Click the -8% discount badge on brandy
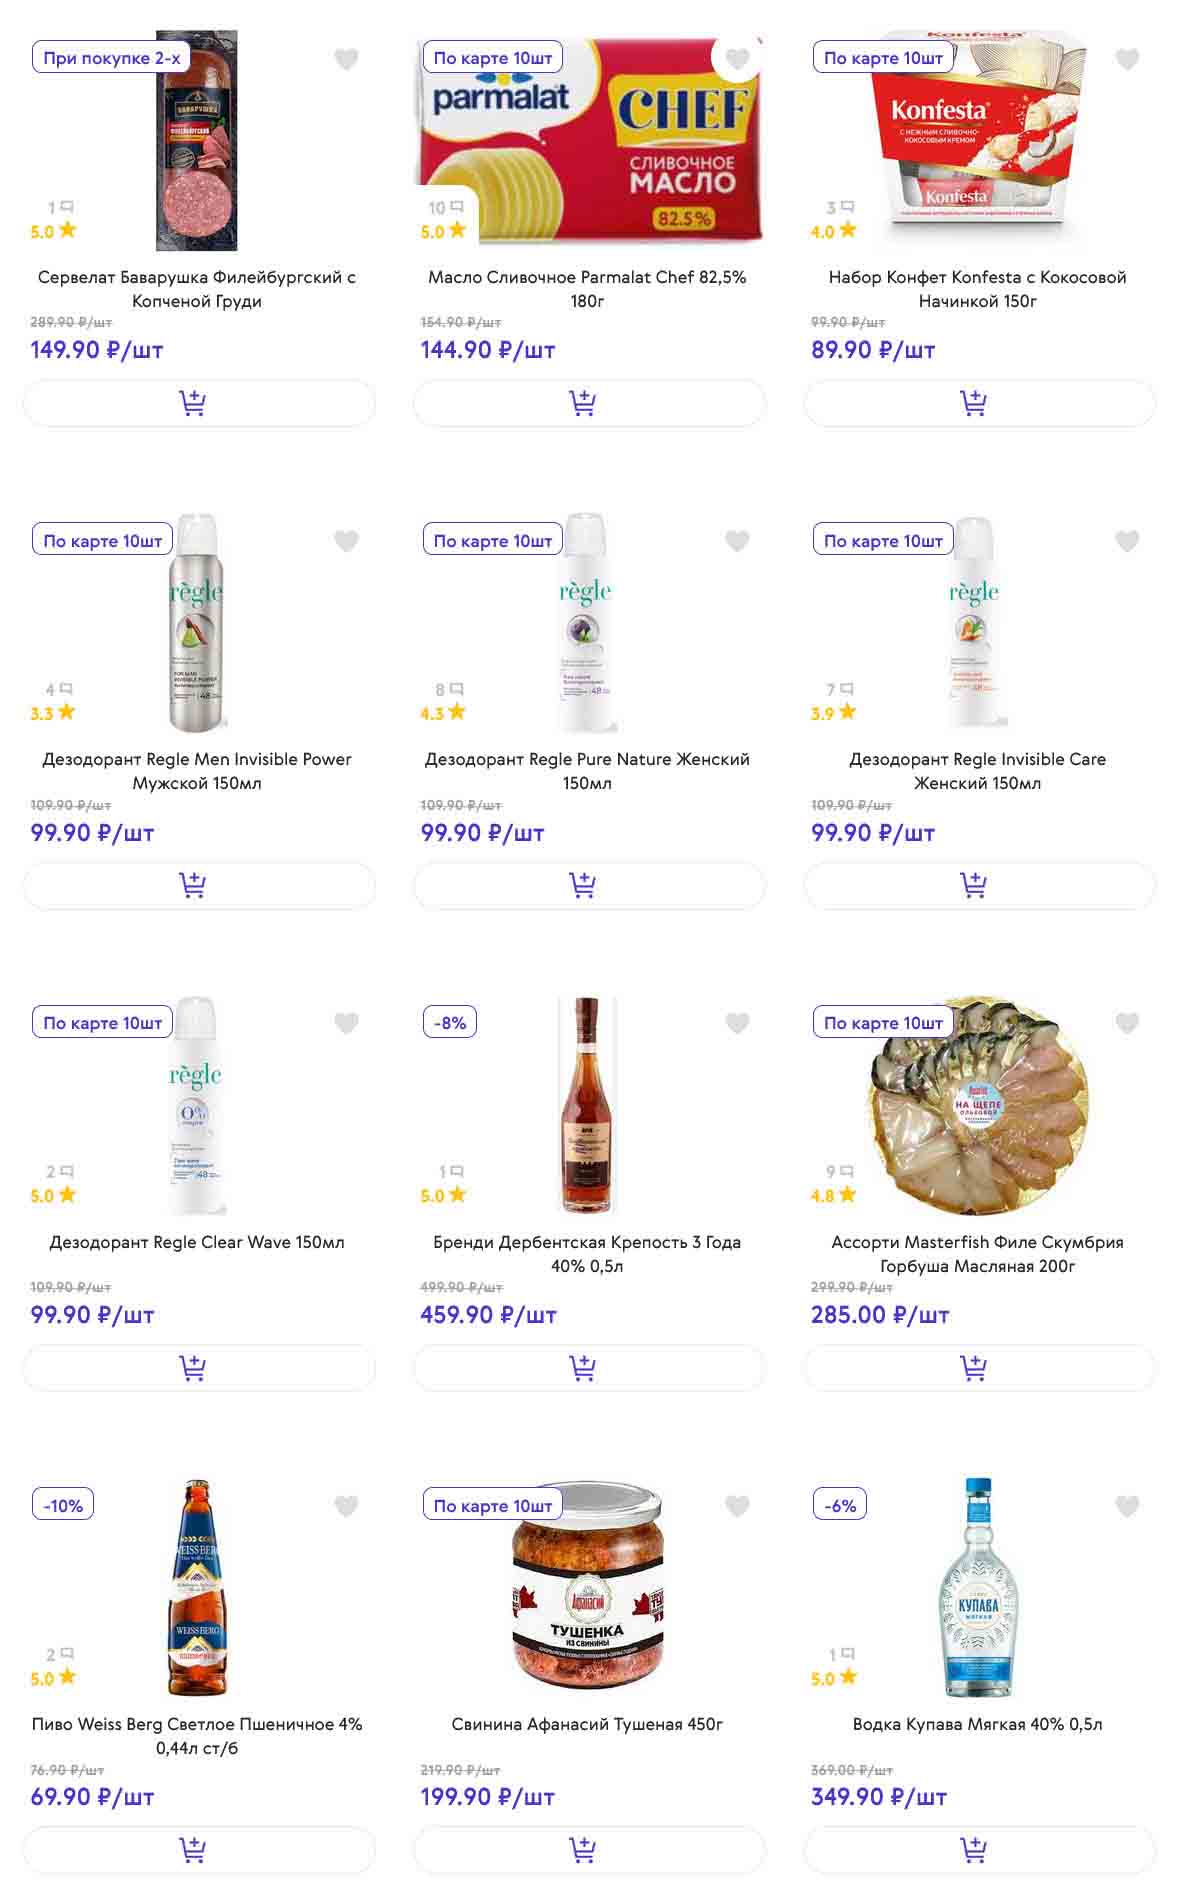Viewport: 1180px width, 1894px height. click(x=450, y=1023)
